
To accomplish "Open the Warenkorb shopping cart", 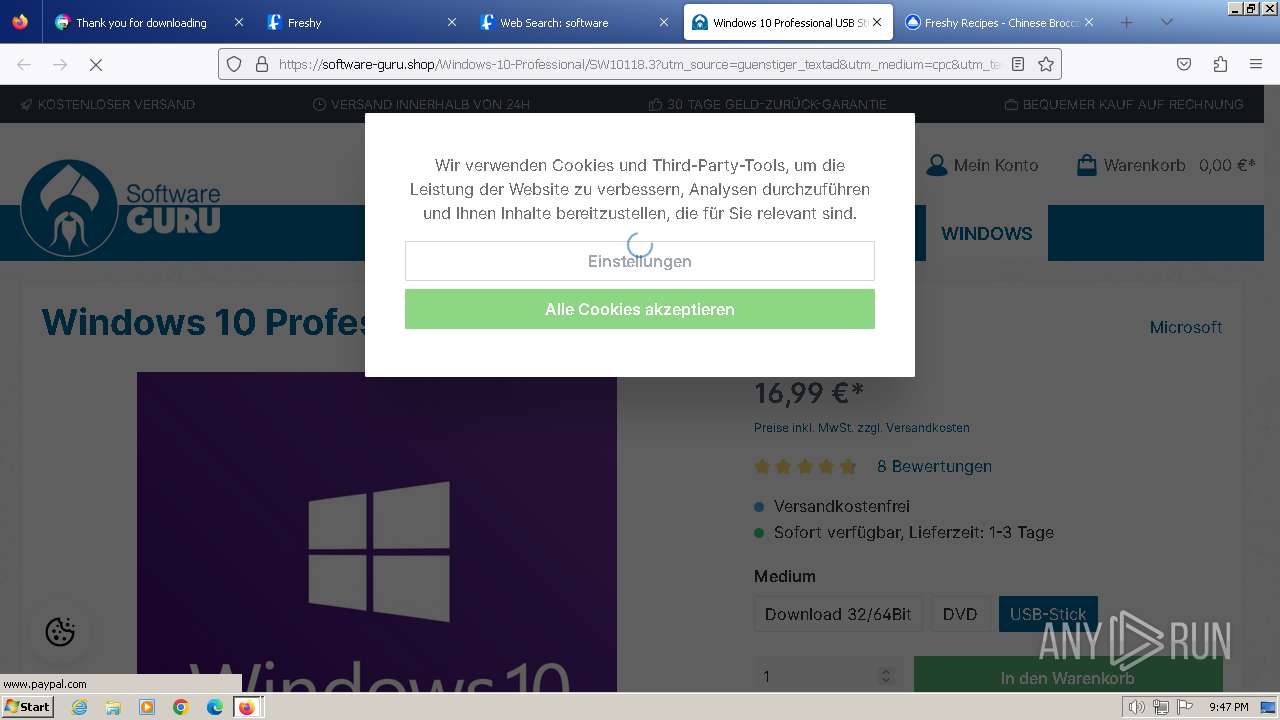I will pyautogui.click(x=1166, y=165).
